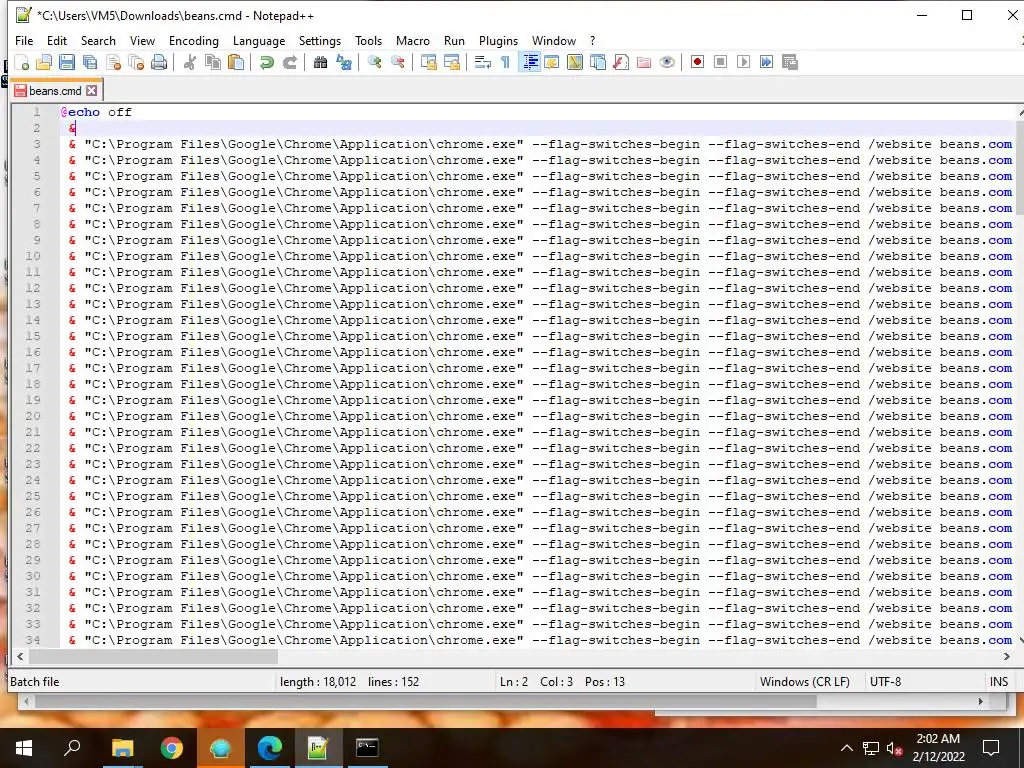Click the Paste clipboard icon
This screenshot has width=1024, height=768.
(236, 62)
